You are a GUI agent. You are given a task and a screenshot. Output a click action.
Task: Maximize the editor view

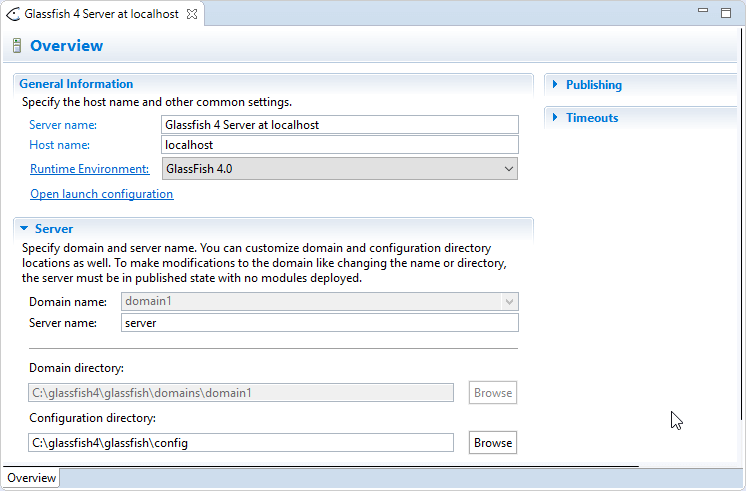click(x=726, y=13)
